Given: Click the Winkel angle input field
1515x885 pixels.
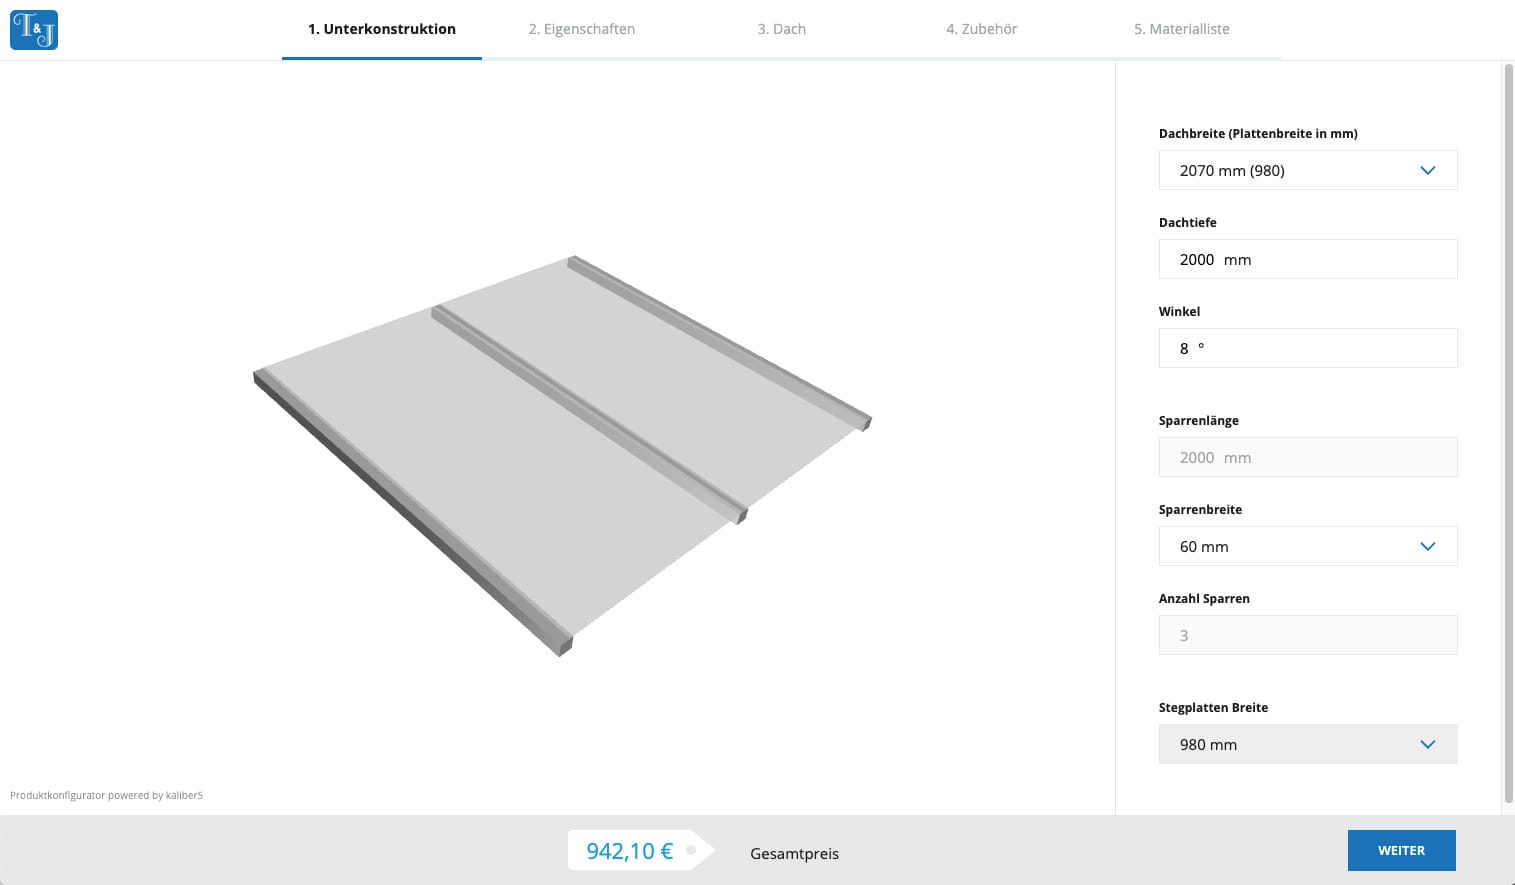Looking at the screenshot, I should pyautogui.click(x=1308, y=348).
